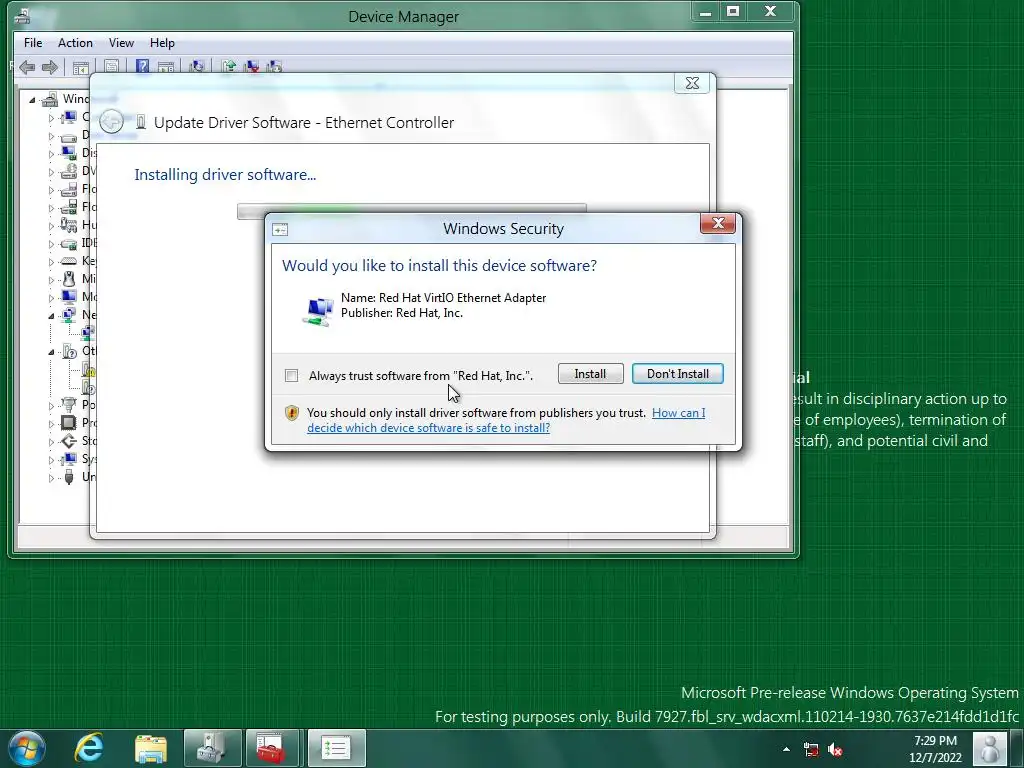Click the Uninstall device toolbar icon with red X
Viewport: 1024px width, 768px height.
click(x=251, y=67)
